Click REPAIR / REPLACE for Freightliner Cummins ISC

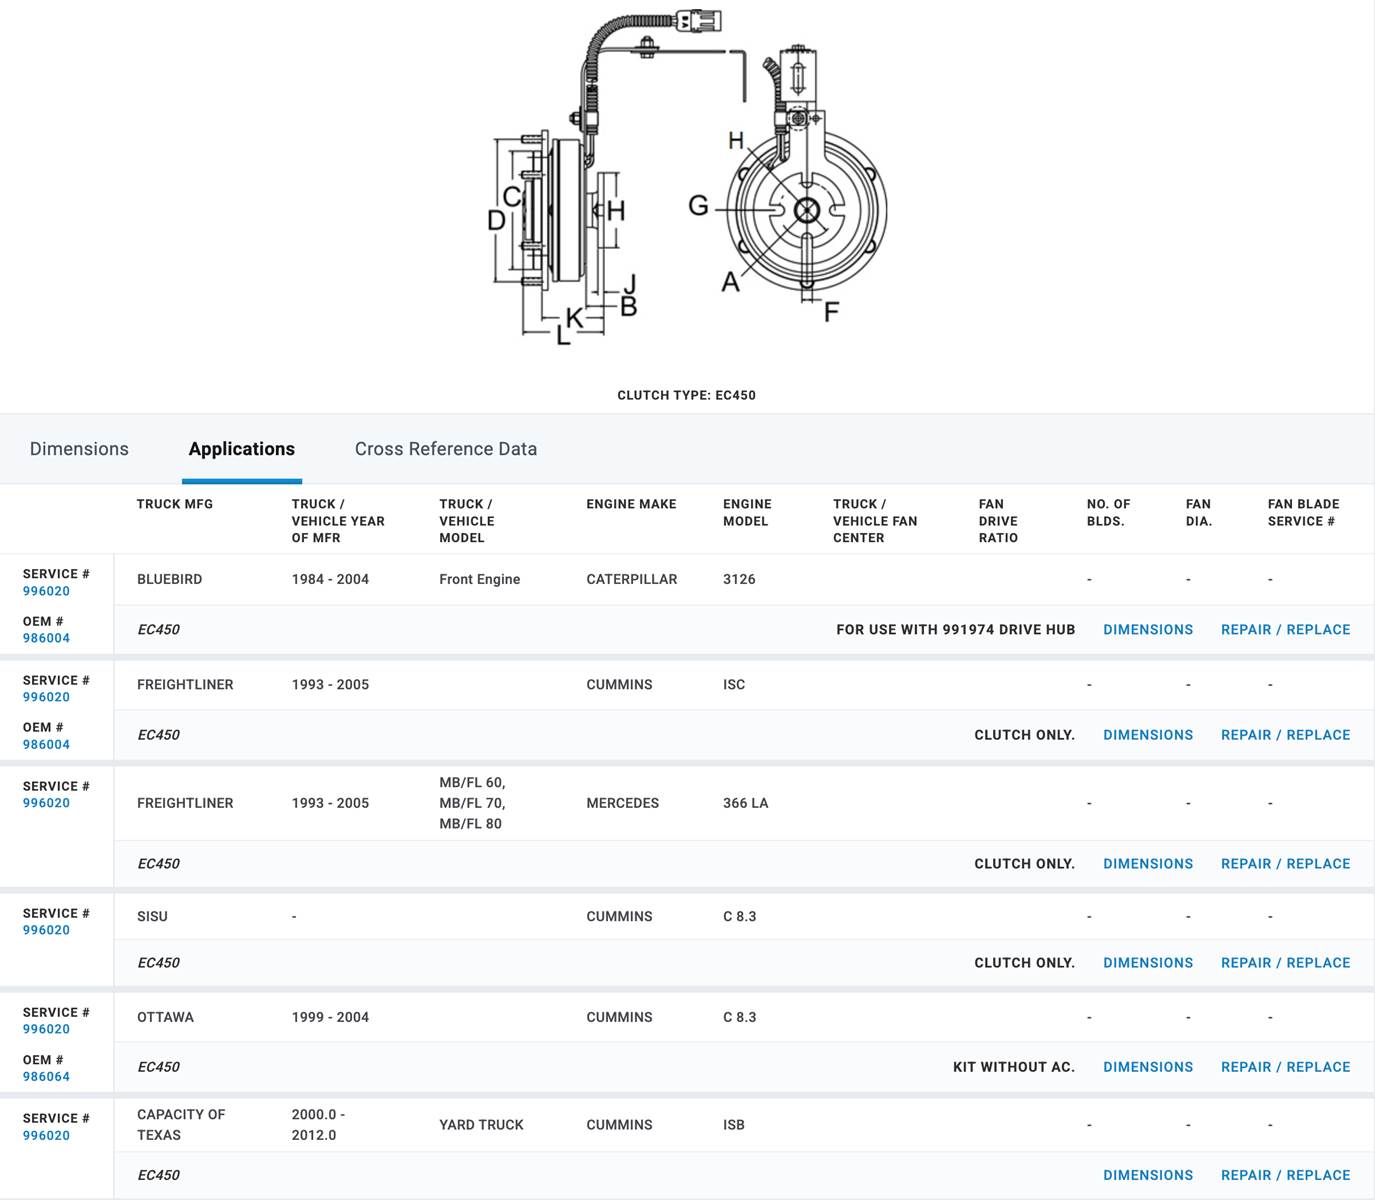click(1285, 735)
